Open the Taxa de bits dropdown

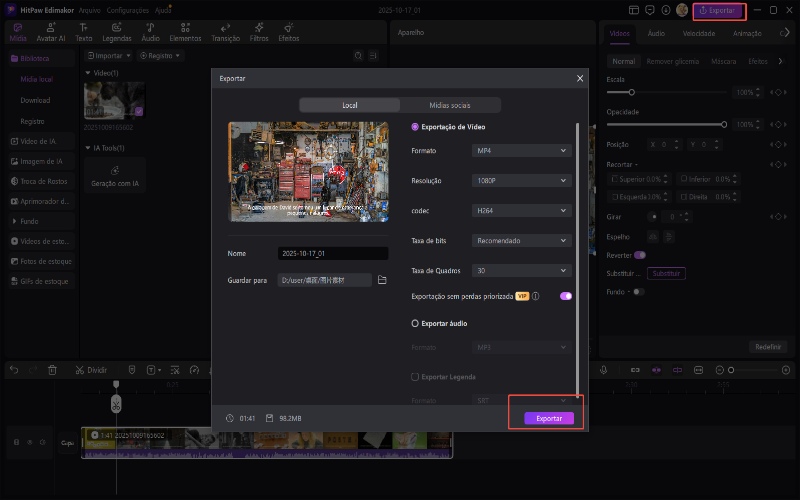click(x=521, y=241)
